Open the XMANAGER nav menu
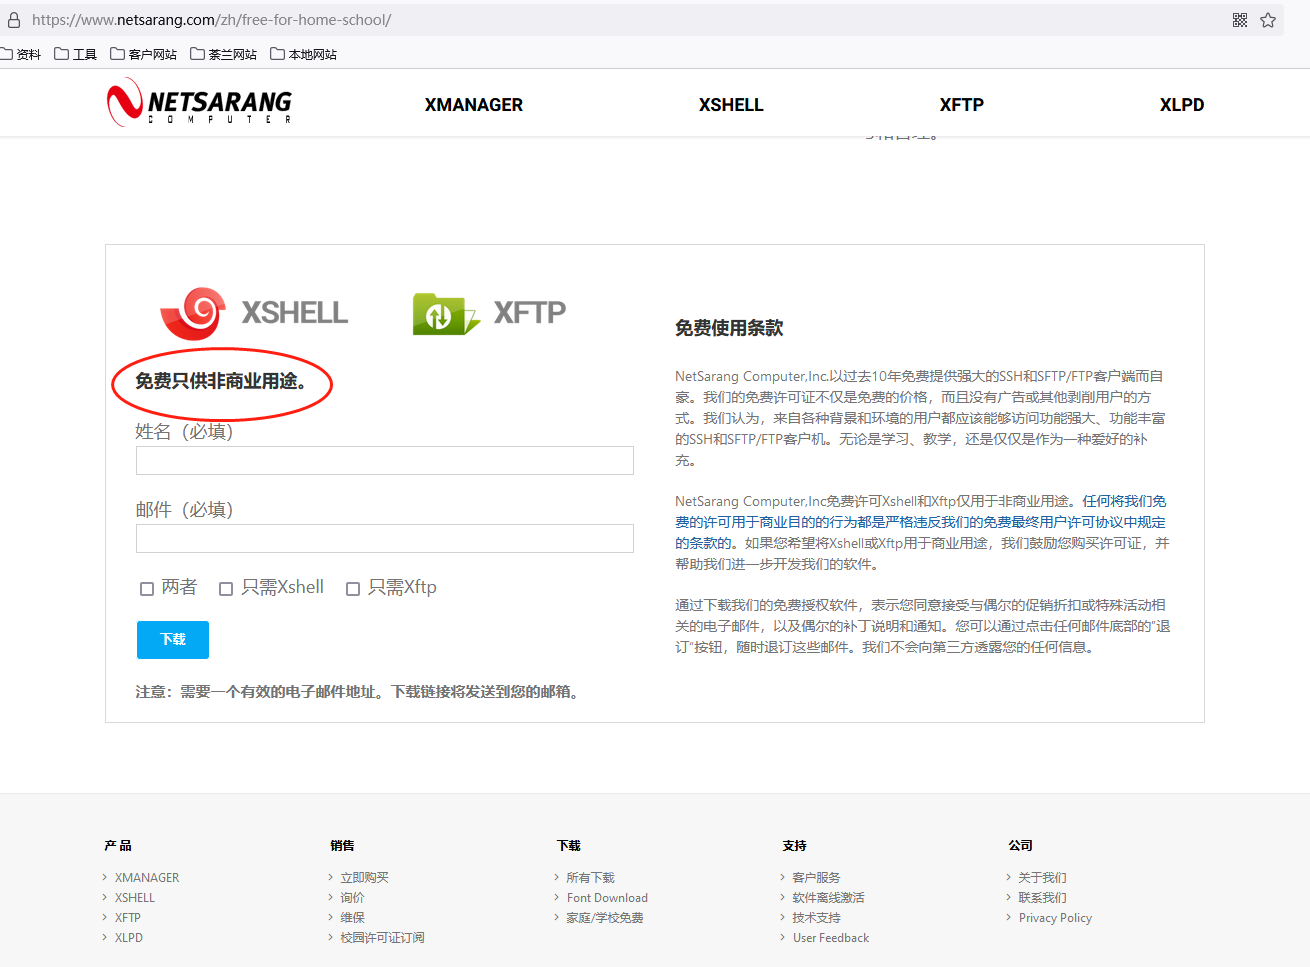The height and width of the screenshot is (967, 1310). (474, 105)
